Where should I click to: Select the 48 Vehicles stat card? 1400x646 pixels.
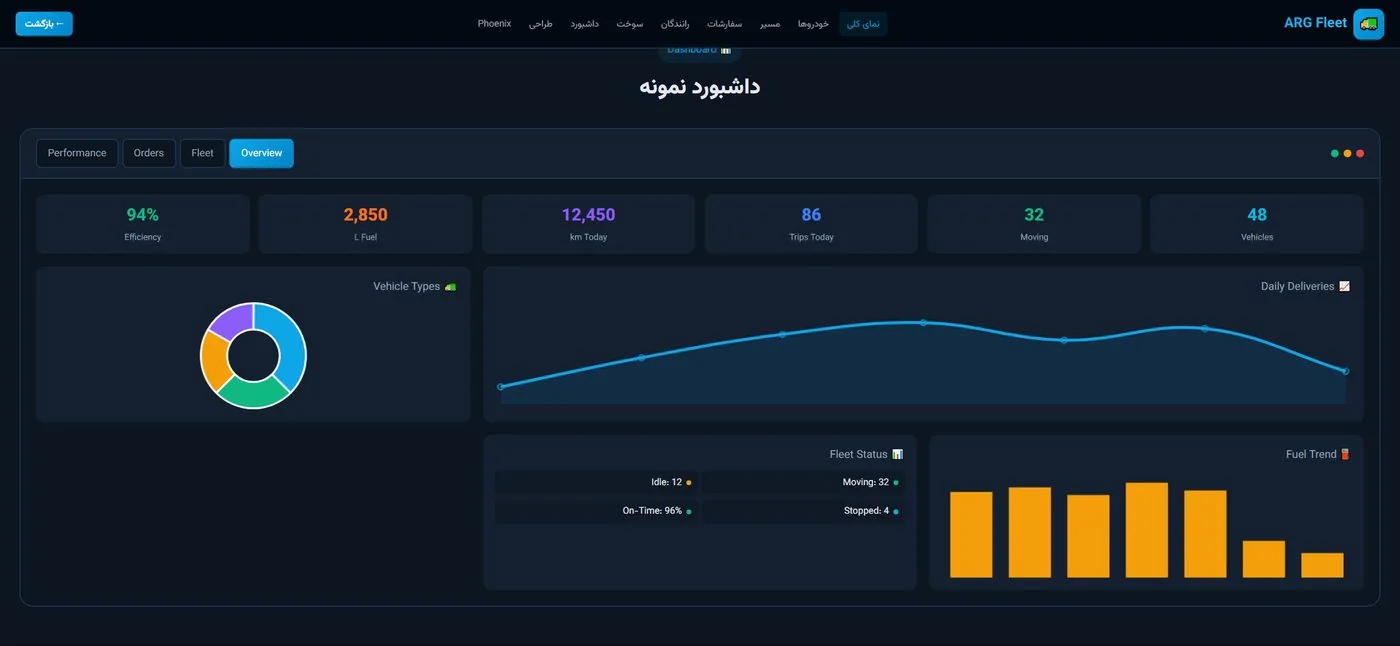(1257, 224)
